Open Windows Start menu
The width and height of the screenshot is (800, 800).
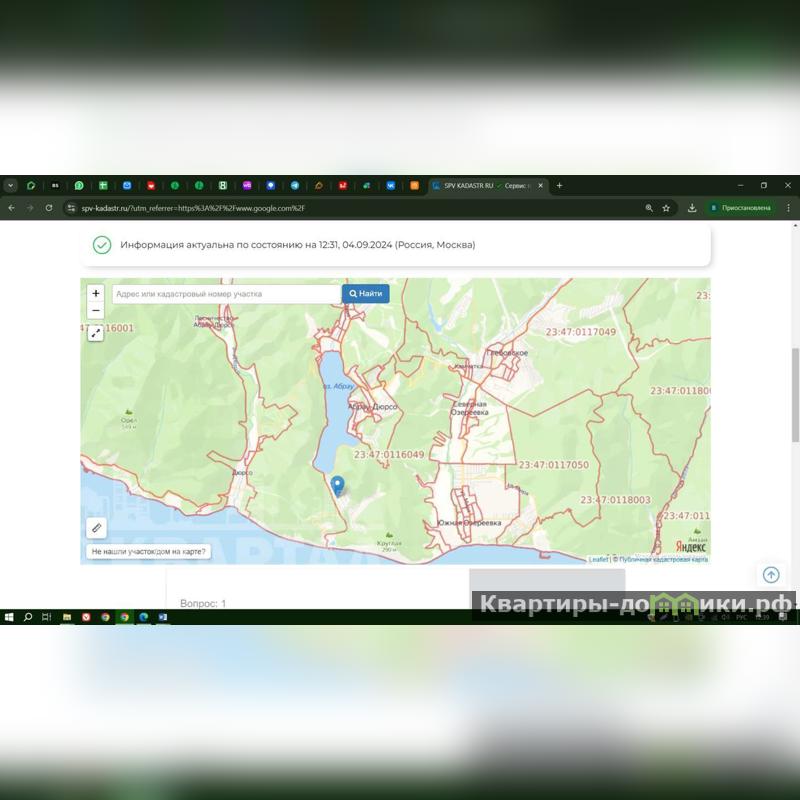click(x=9, y=617)
